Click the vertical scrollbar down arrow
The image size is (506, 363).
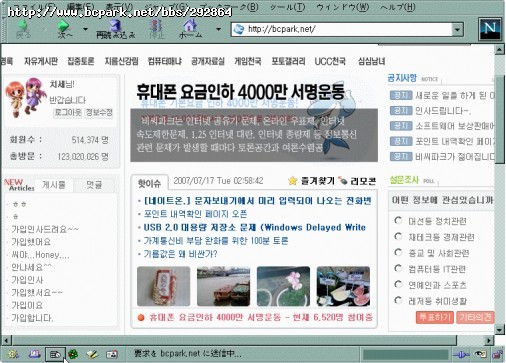[x=499, y=330]
